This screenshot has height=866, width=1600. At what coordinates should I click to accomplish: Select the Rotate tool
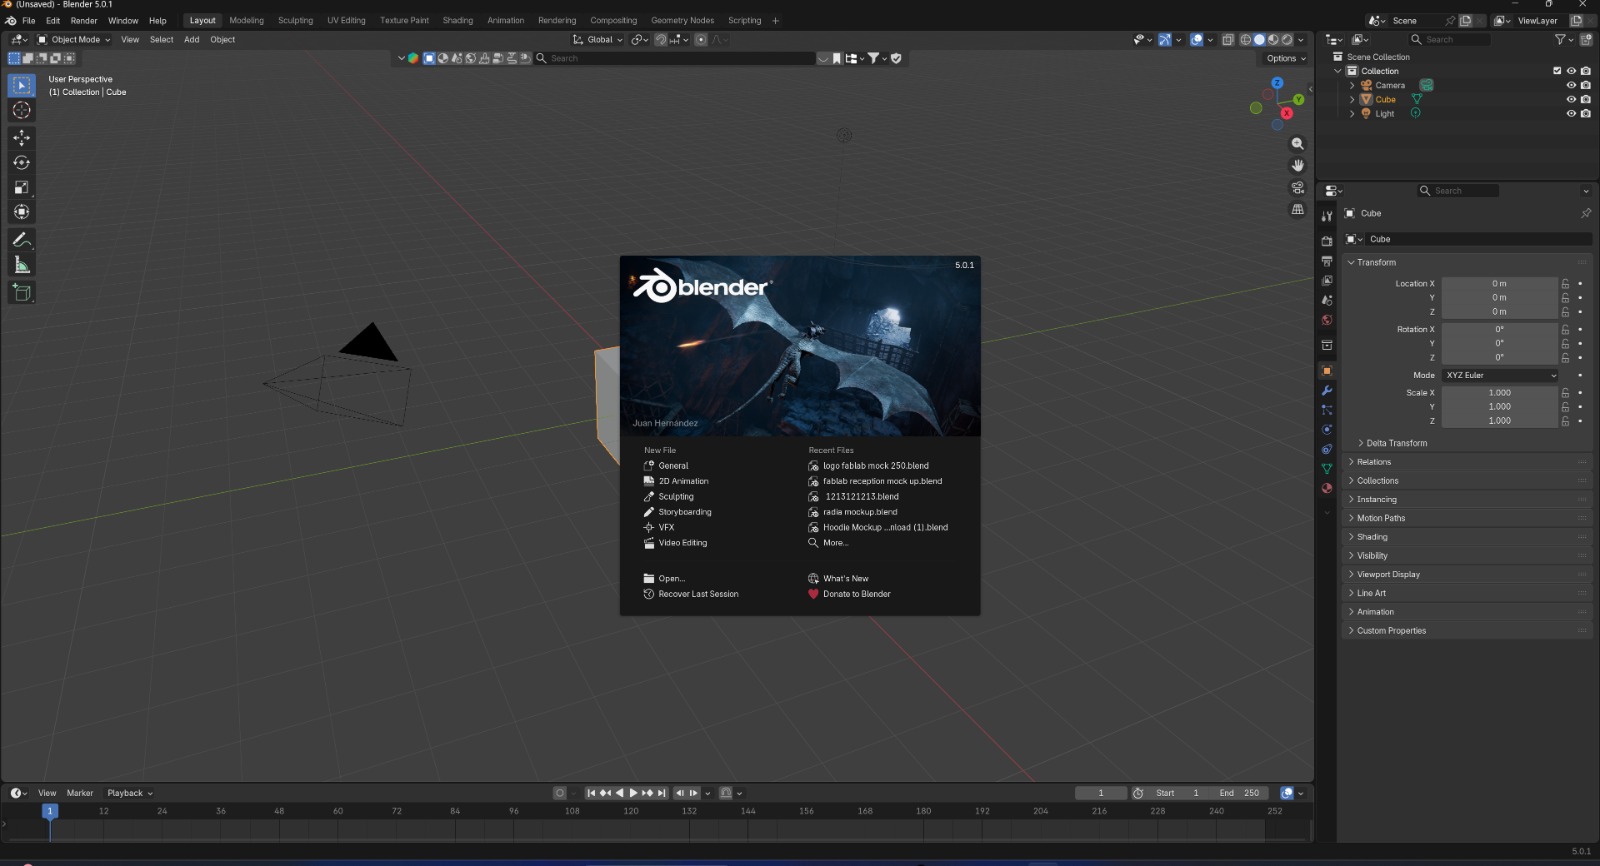coord(21,163)
